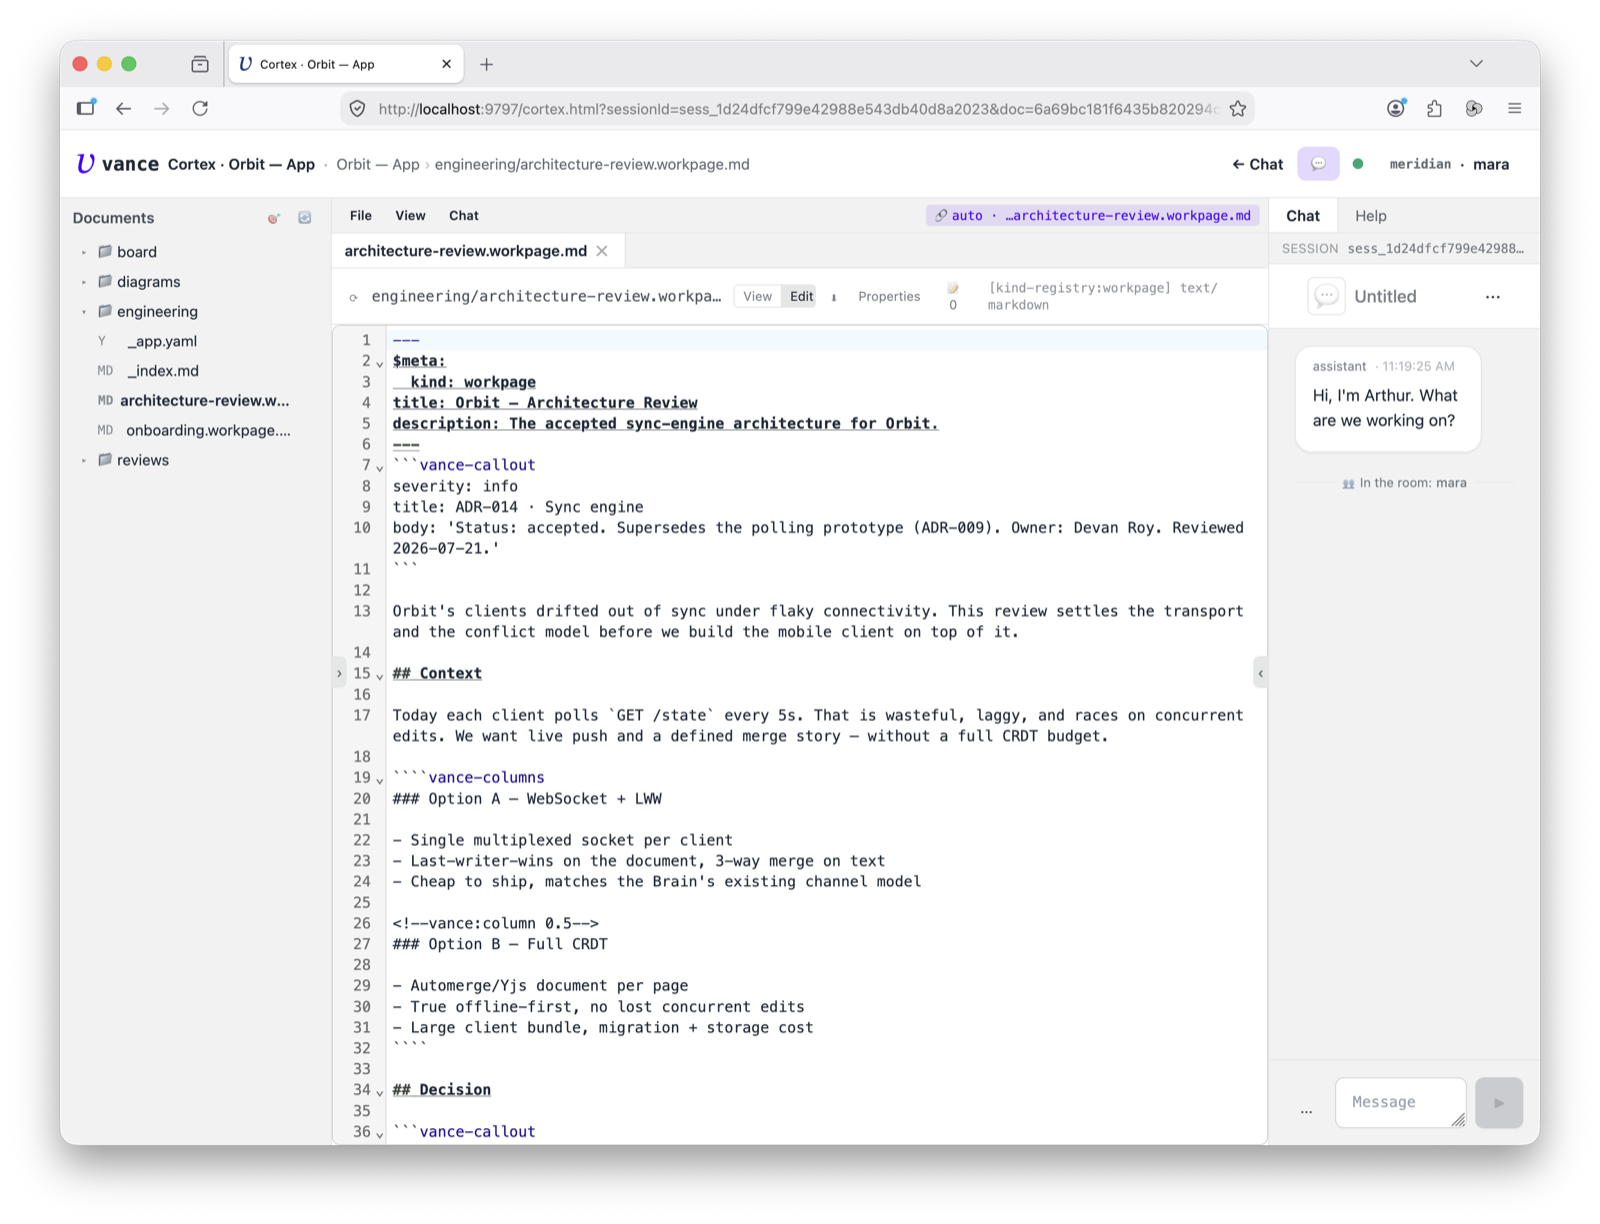Collapse the right panel with chevron handle
The image size is (1600, 1224).
1260,673
